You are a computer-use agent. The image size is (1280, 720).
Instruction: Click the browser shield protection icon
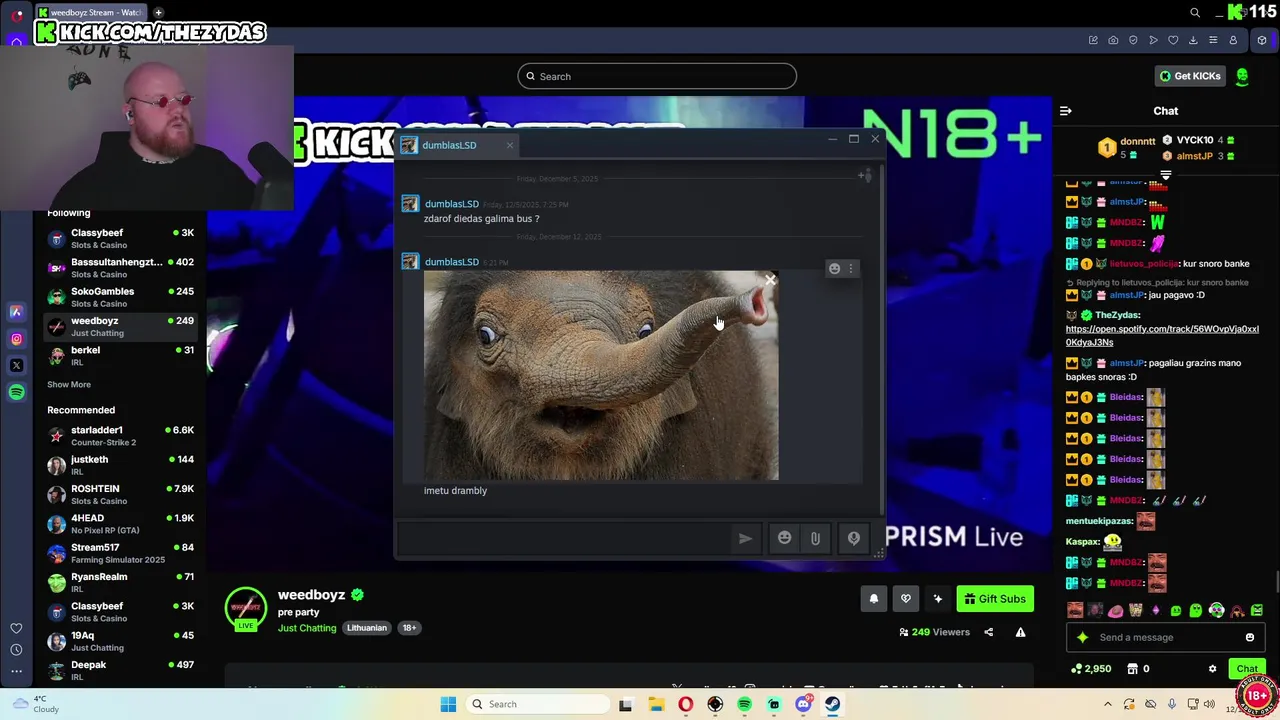coord(1133,40)
